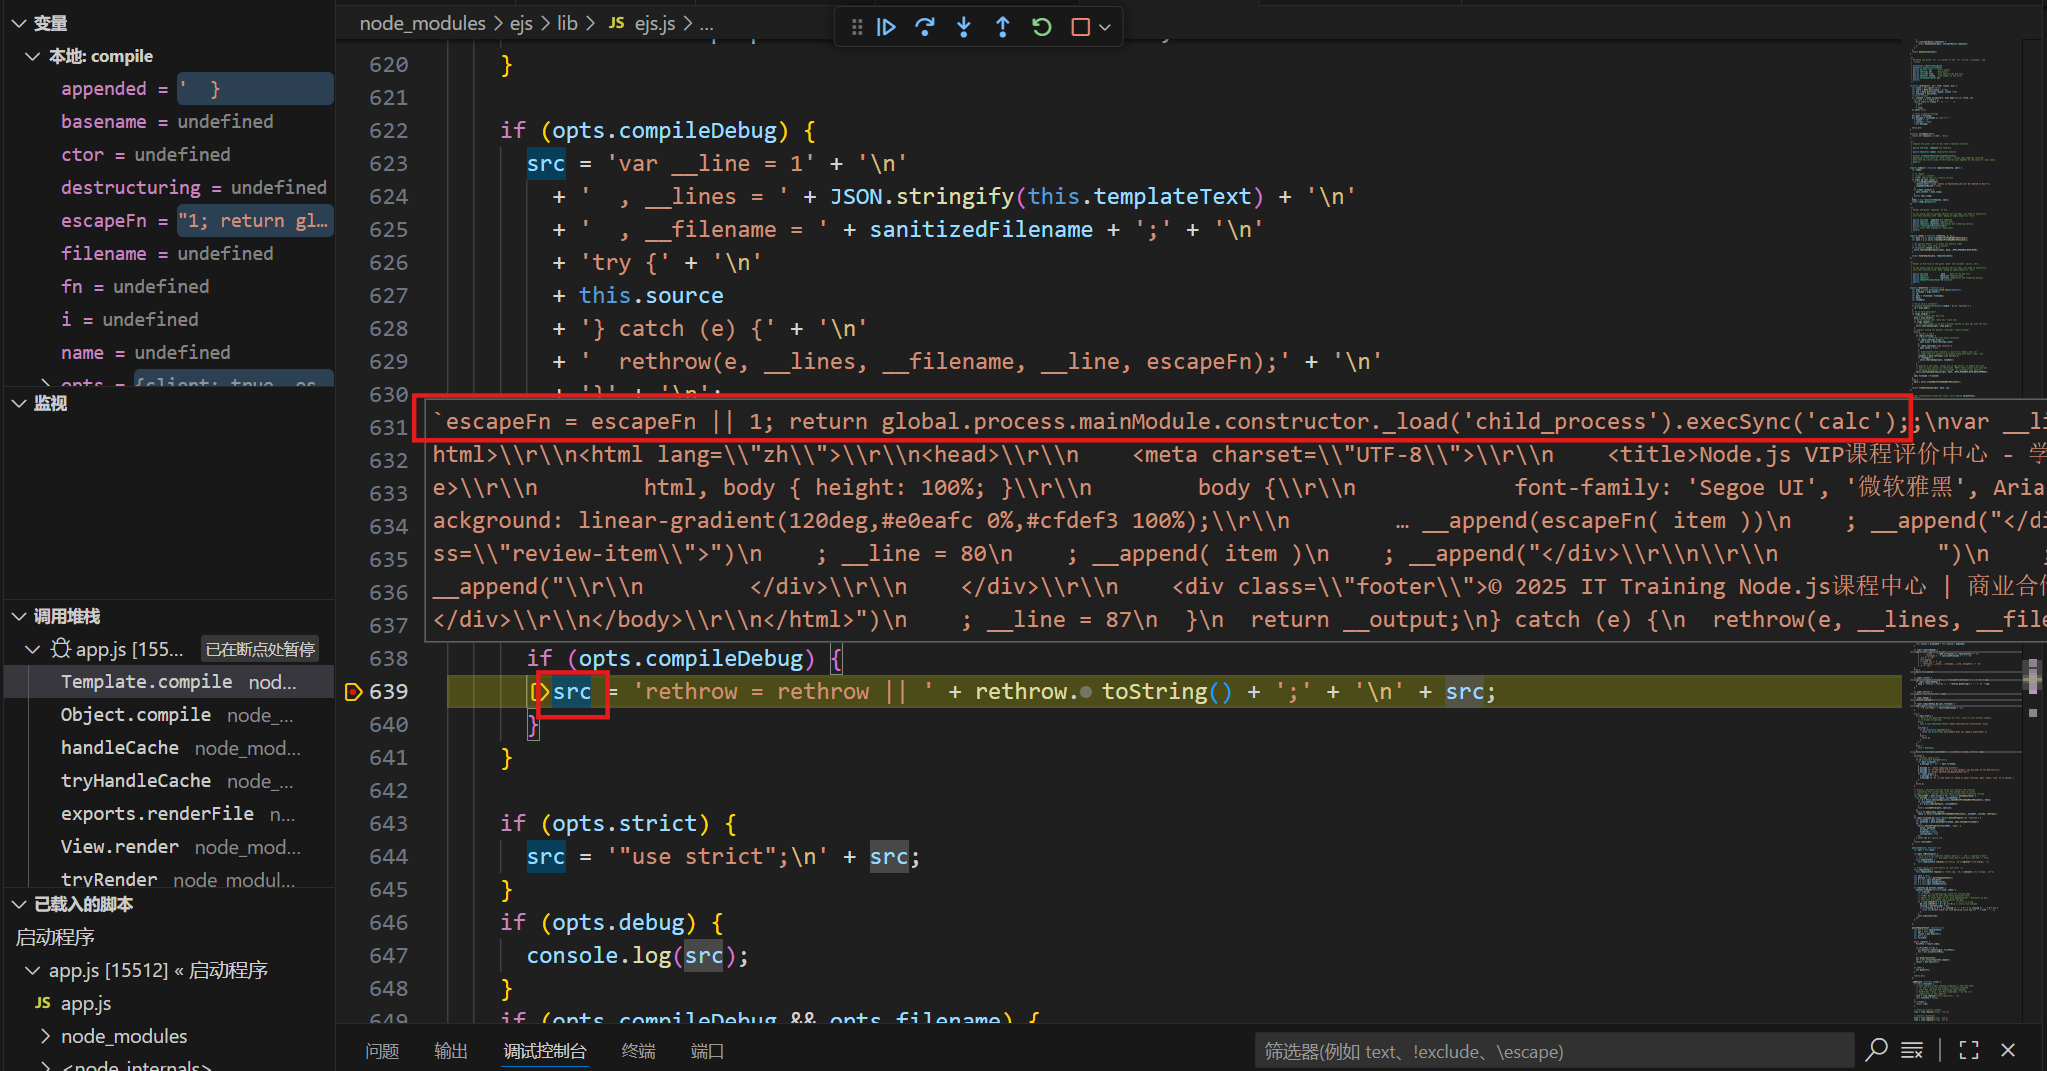Collapse the 调用堆栈 section
Screen dimensions: 2047x1071
point(19,616)
